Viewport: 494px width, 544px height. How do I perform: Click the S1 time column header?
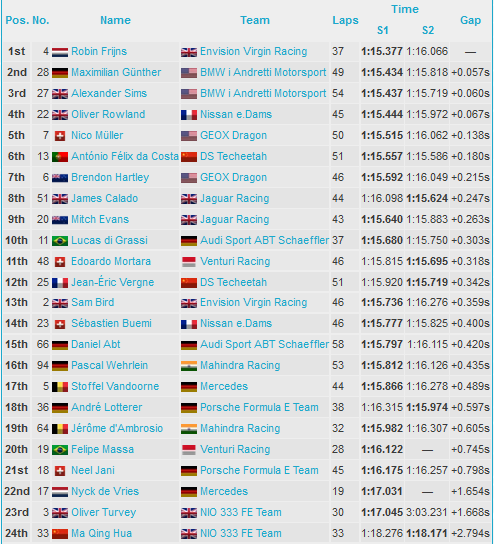383,30
